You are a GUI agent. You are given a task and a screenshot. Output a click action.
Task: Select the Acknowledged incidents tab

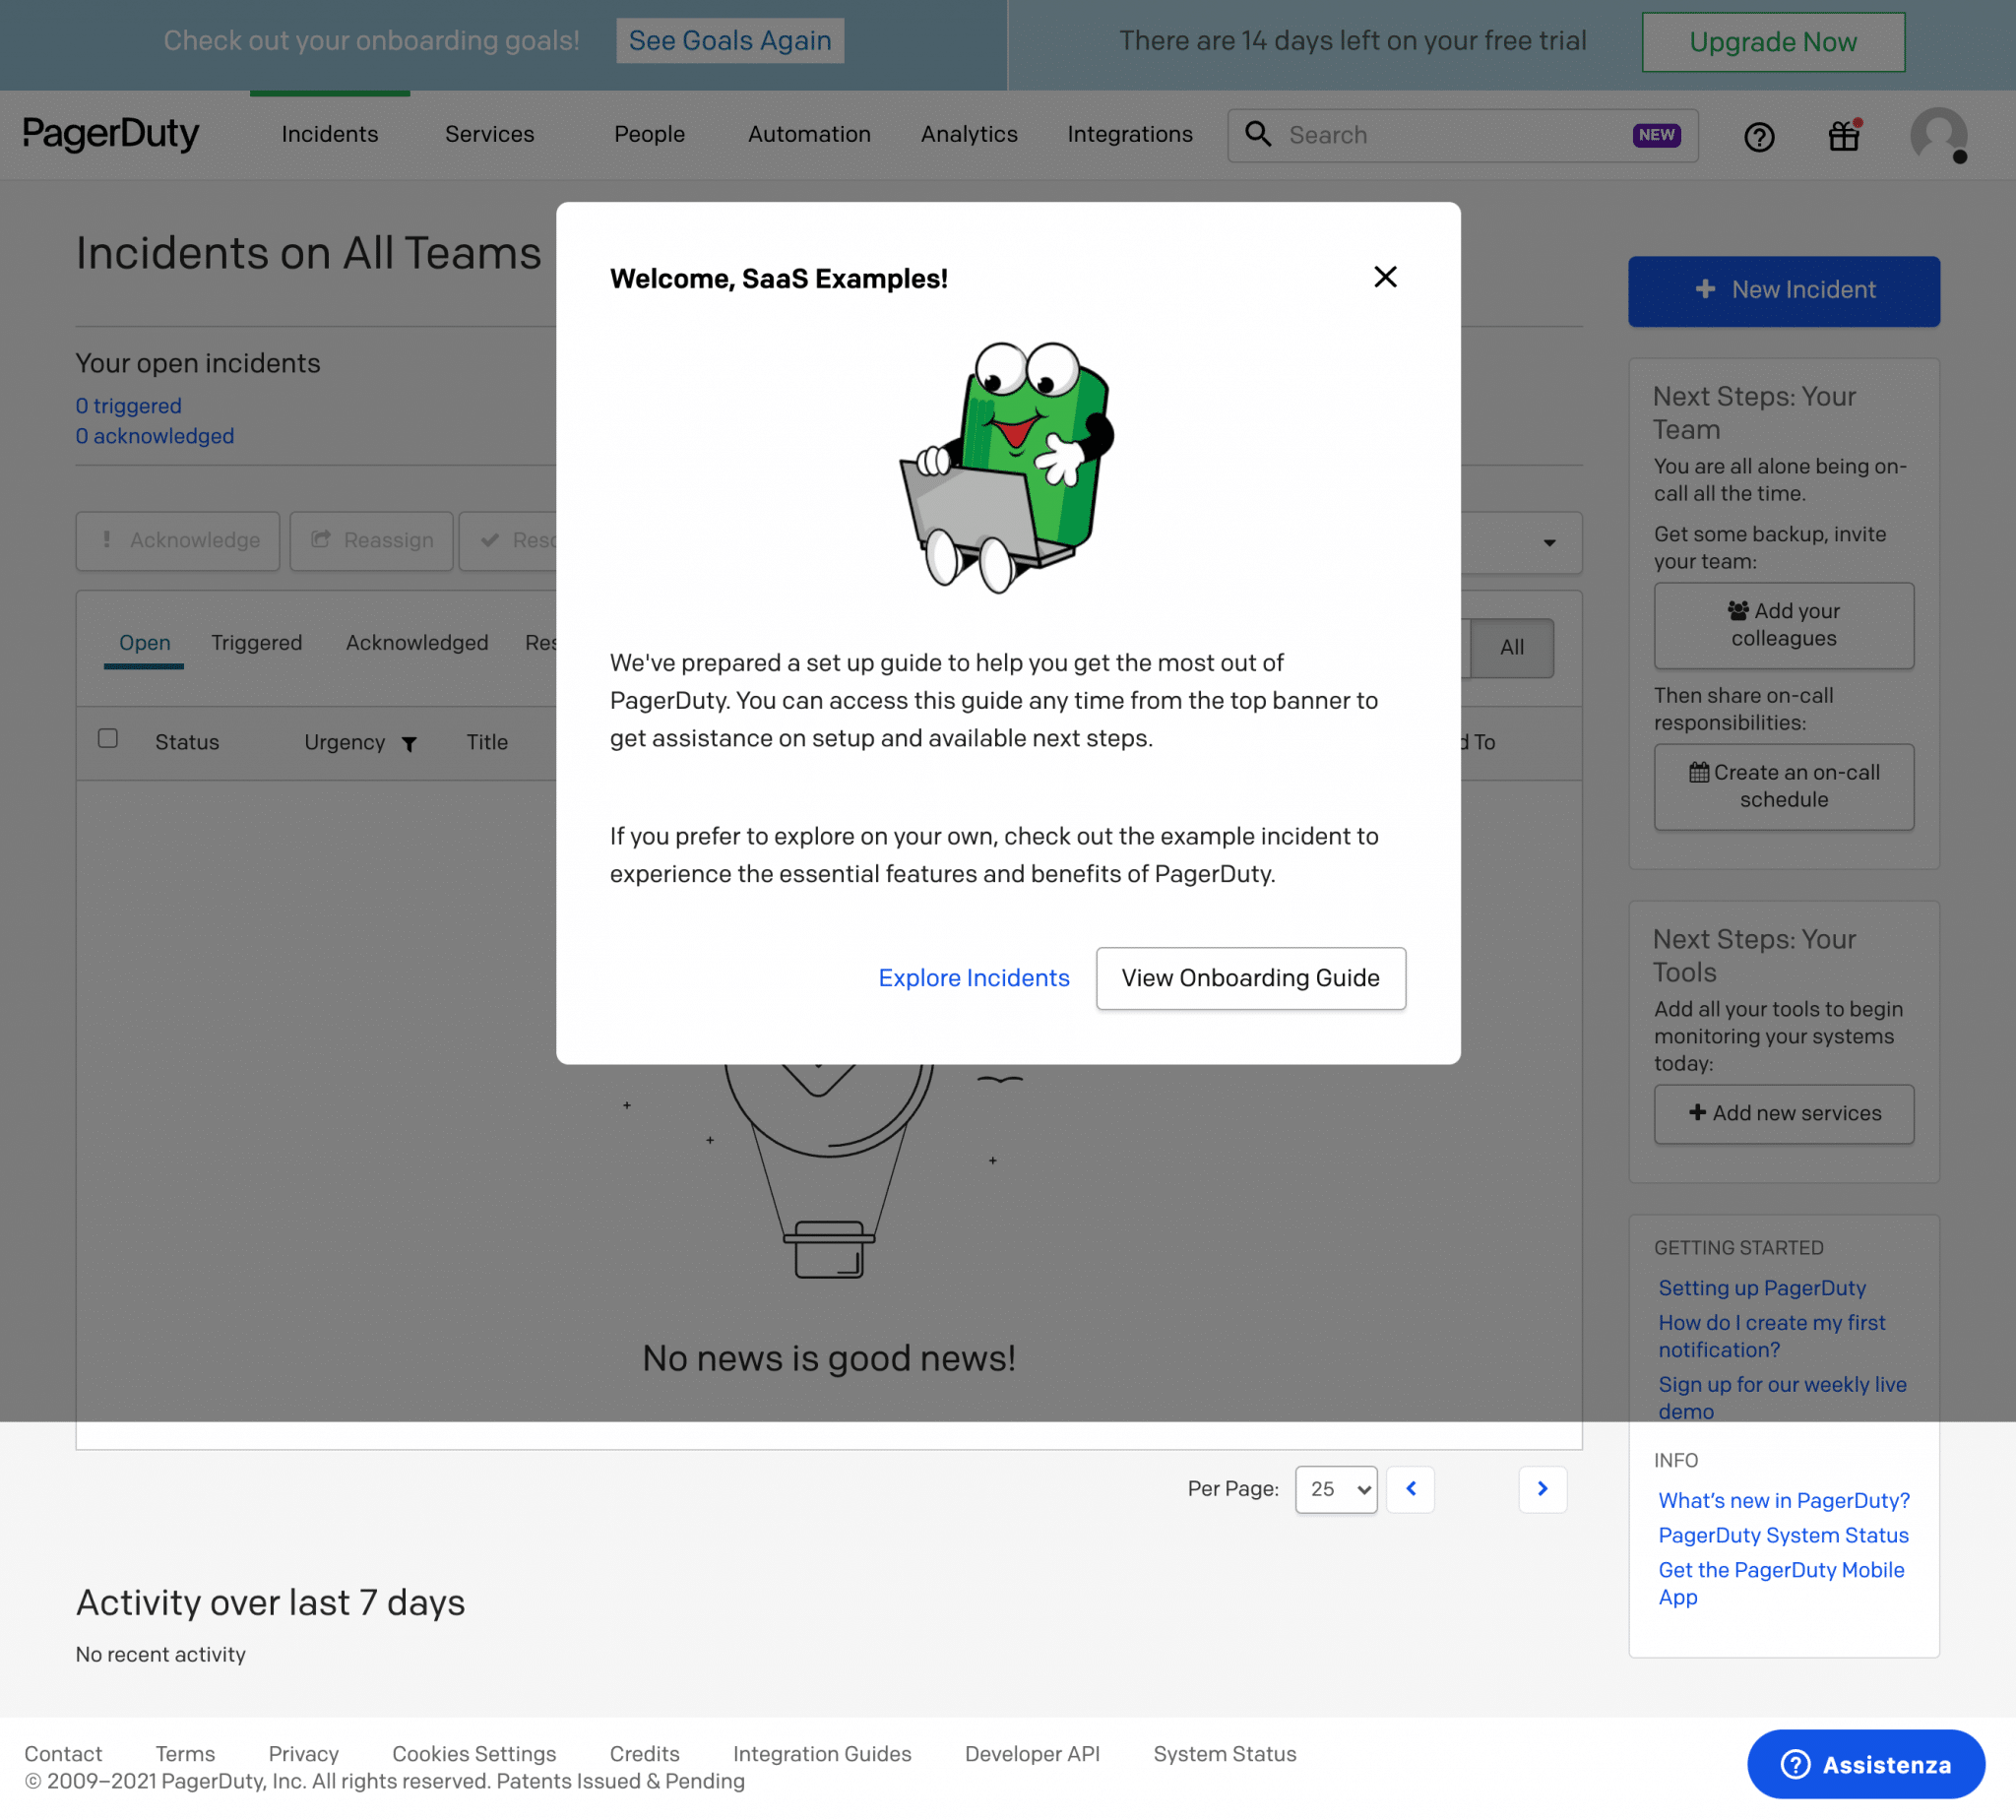(416, 643)
